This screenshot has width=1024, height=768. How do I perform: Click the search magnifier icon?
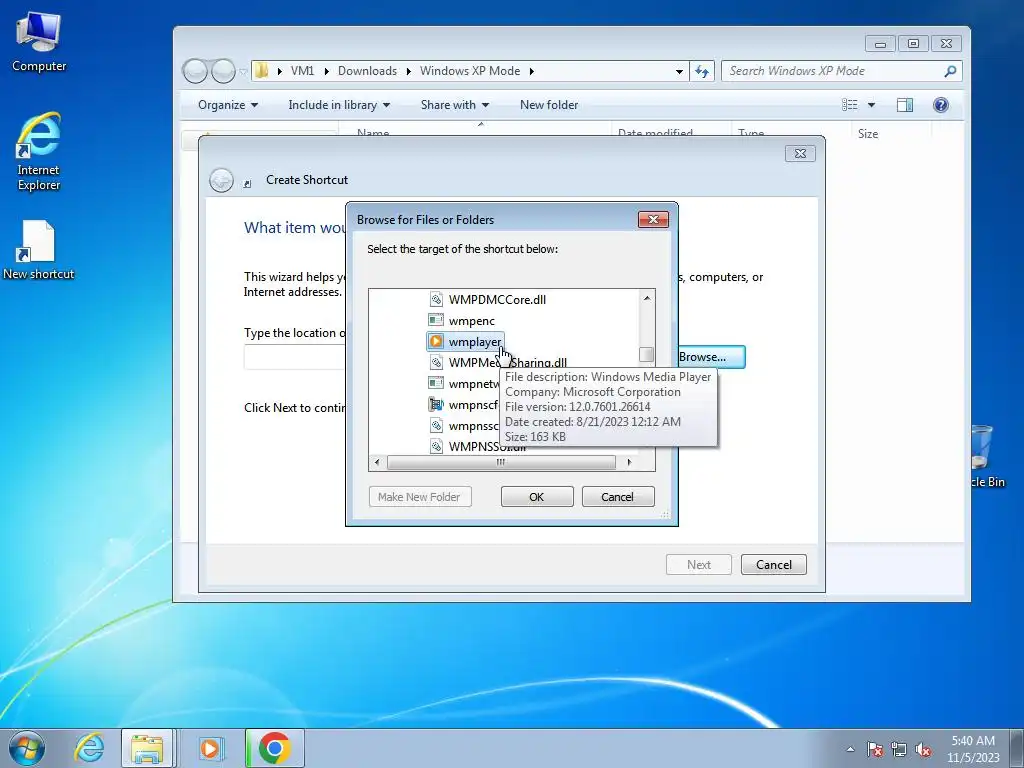pos(950,71)
